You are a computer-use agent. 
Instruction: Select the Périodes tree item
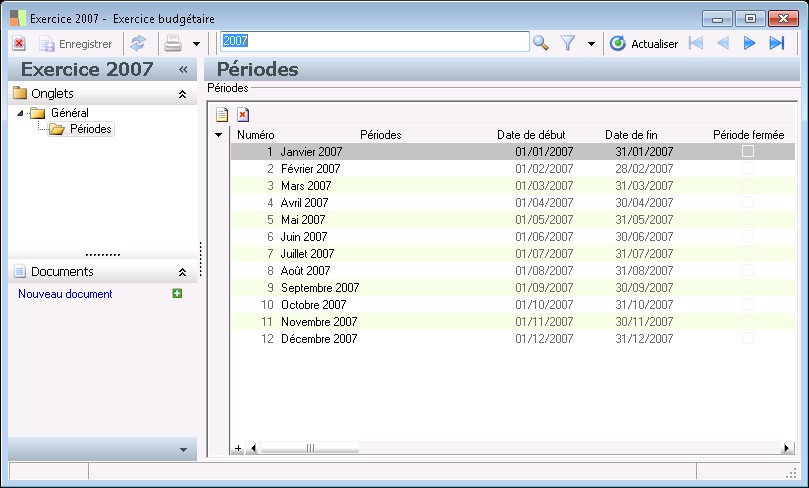click(x=82, y=129)
